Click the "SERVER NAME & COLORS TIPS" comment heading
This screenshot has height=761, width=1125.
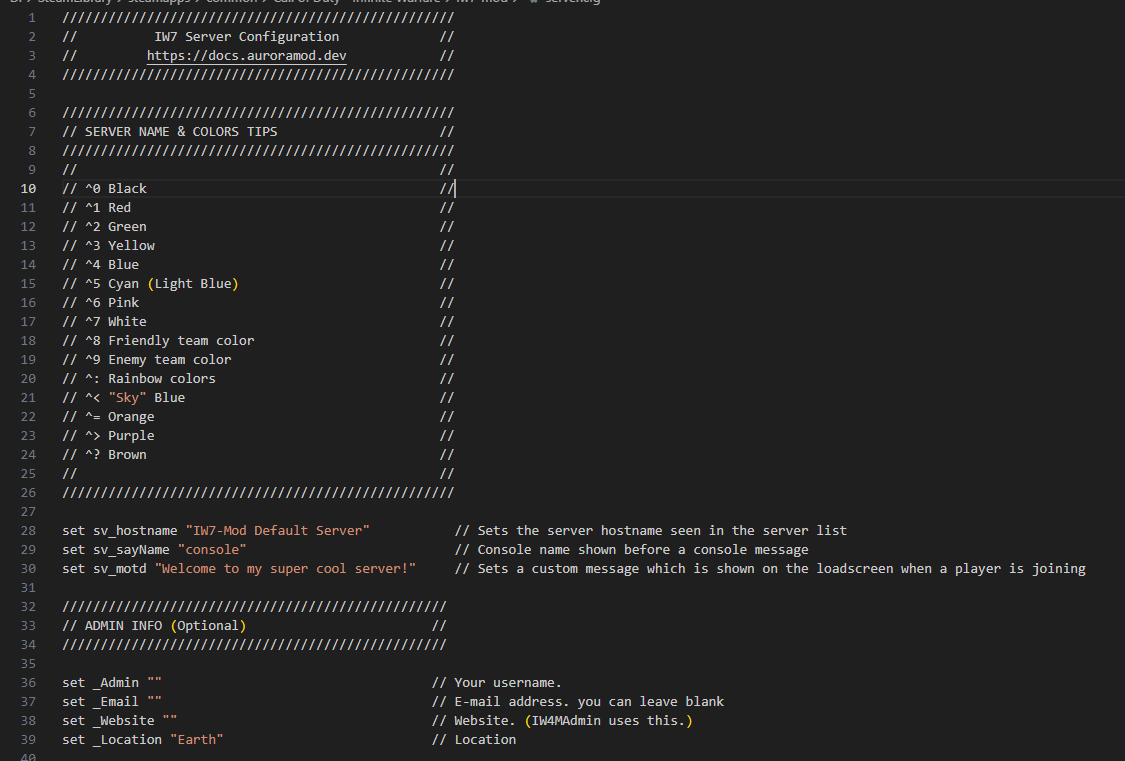point(181,131)
